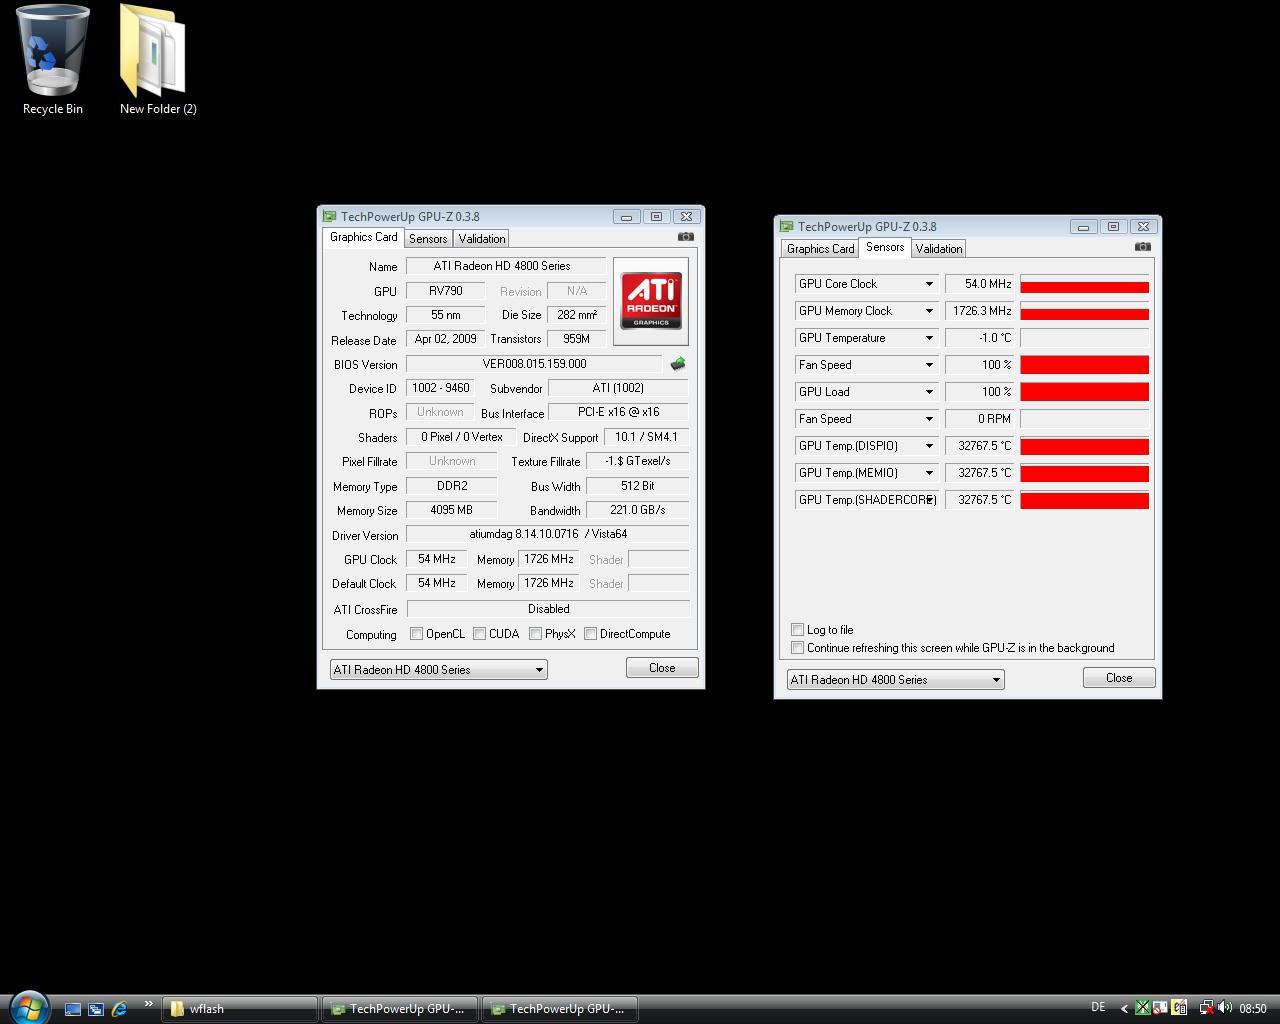The width and height of the screenshot is (1280, 1024).
Task: Click the 32767.5 °C DISPIO reading
Action: tap(980, 446)
